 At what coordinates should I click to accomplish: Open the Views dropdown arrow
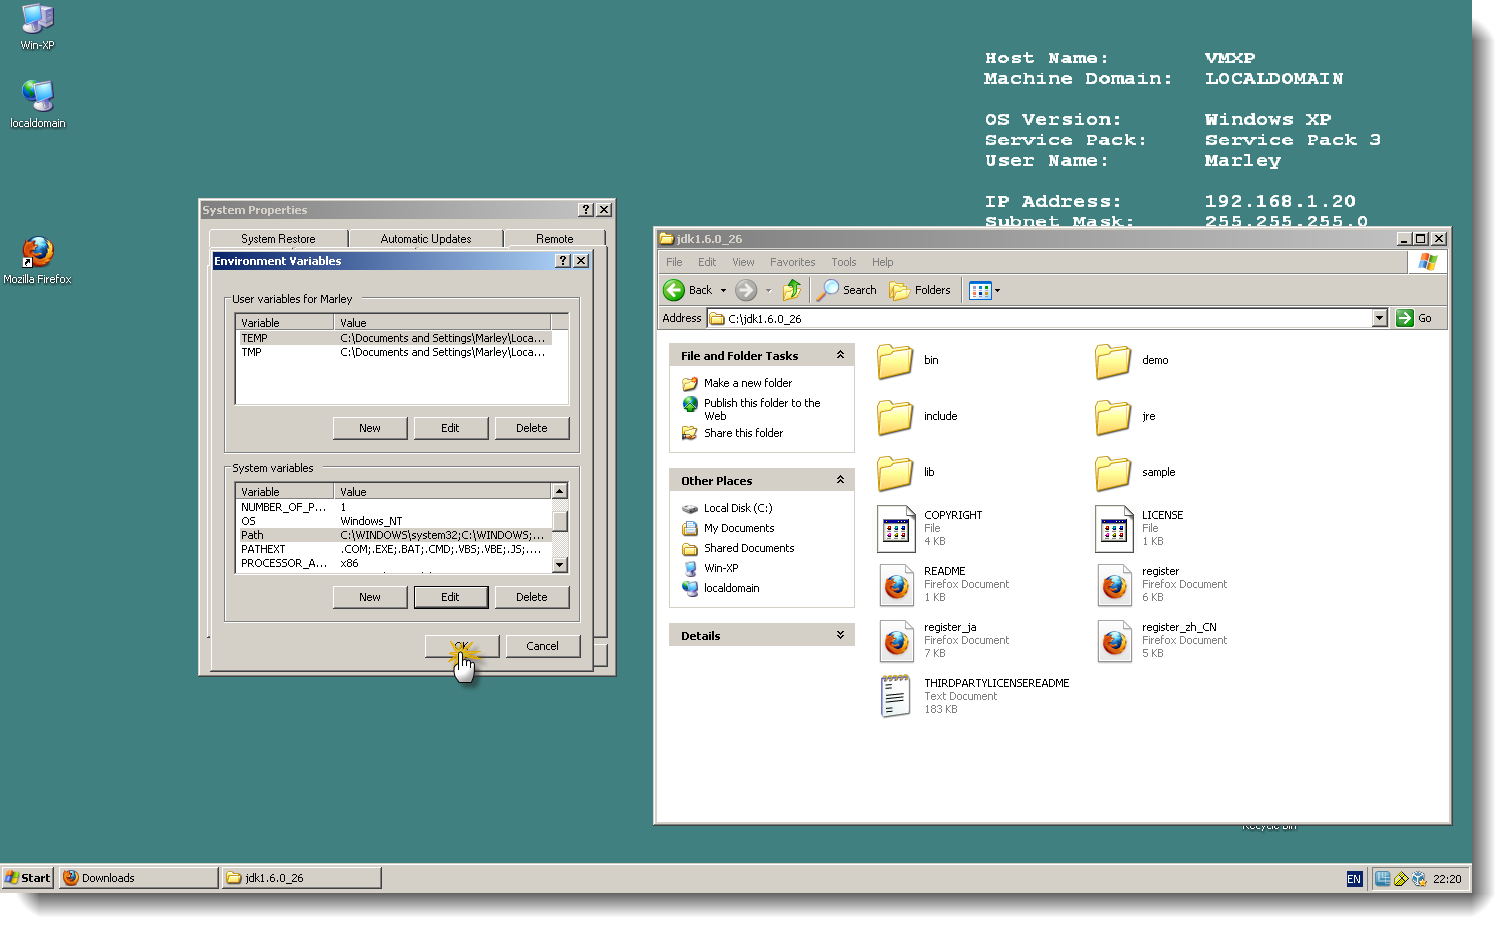995,290
